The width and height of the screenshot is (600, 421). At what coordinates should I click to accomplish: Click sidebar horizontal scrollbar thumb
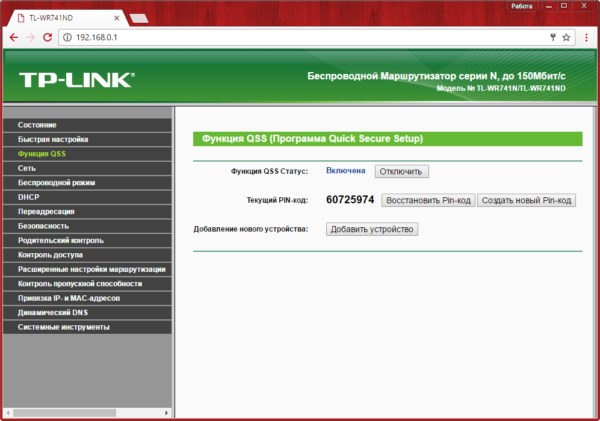pos(64,413)
